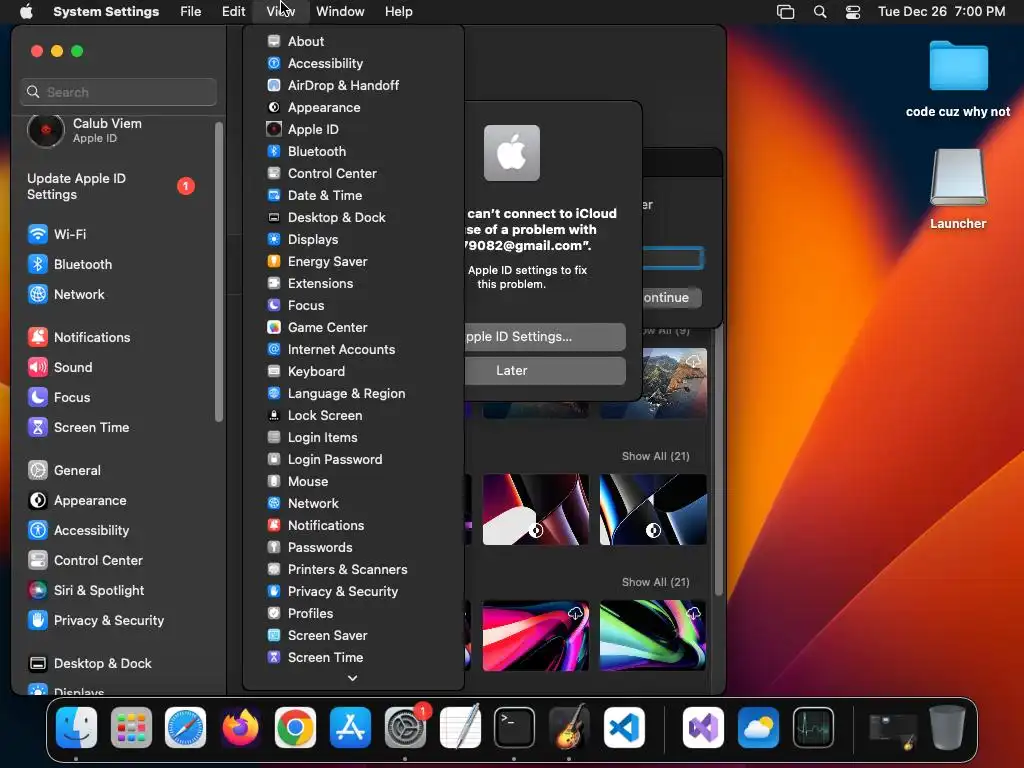Image resolution: width=1024 pixels, height=768 pixels.
Task: Click Stage Manager icon in menu bar
Action: coord(785,11)
